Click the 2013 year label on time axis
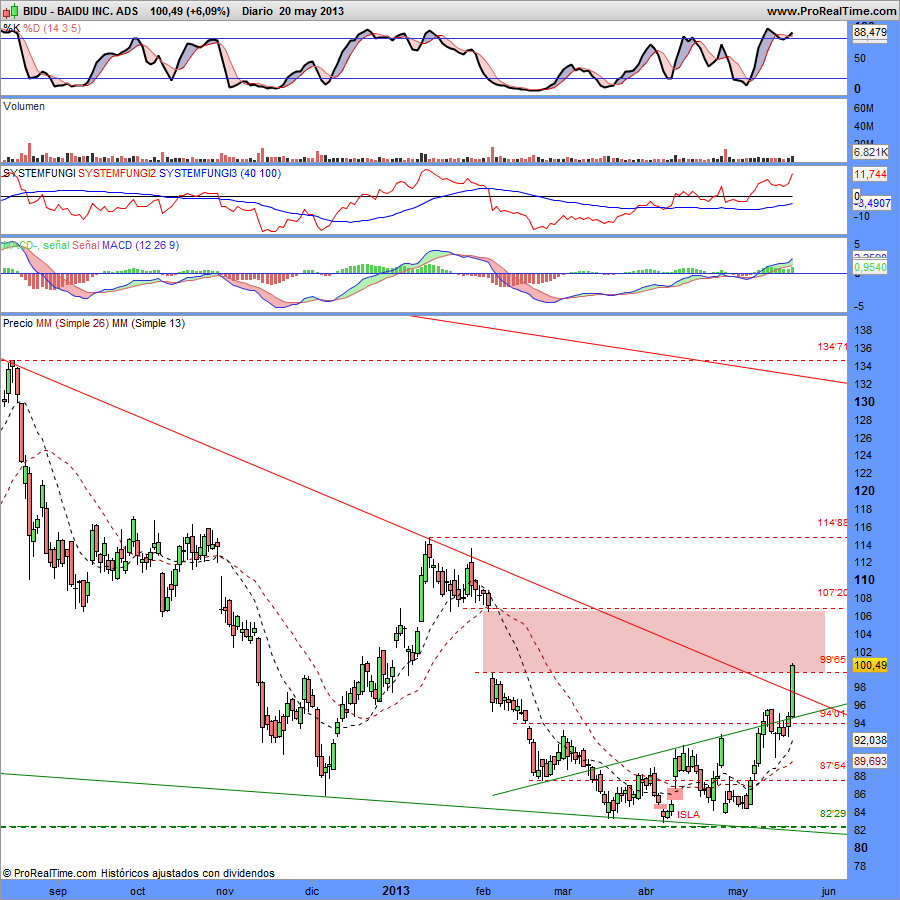The height and width of the screenshot is (900, 900). point(396,891)
